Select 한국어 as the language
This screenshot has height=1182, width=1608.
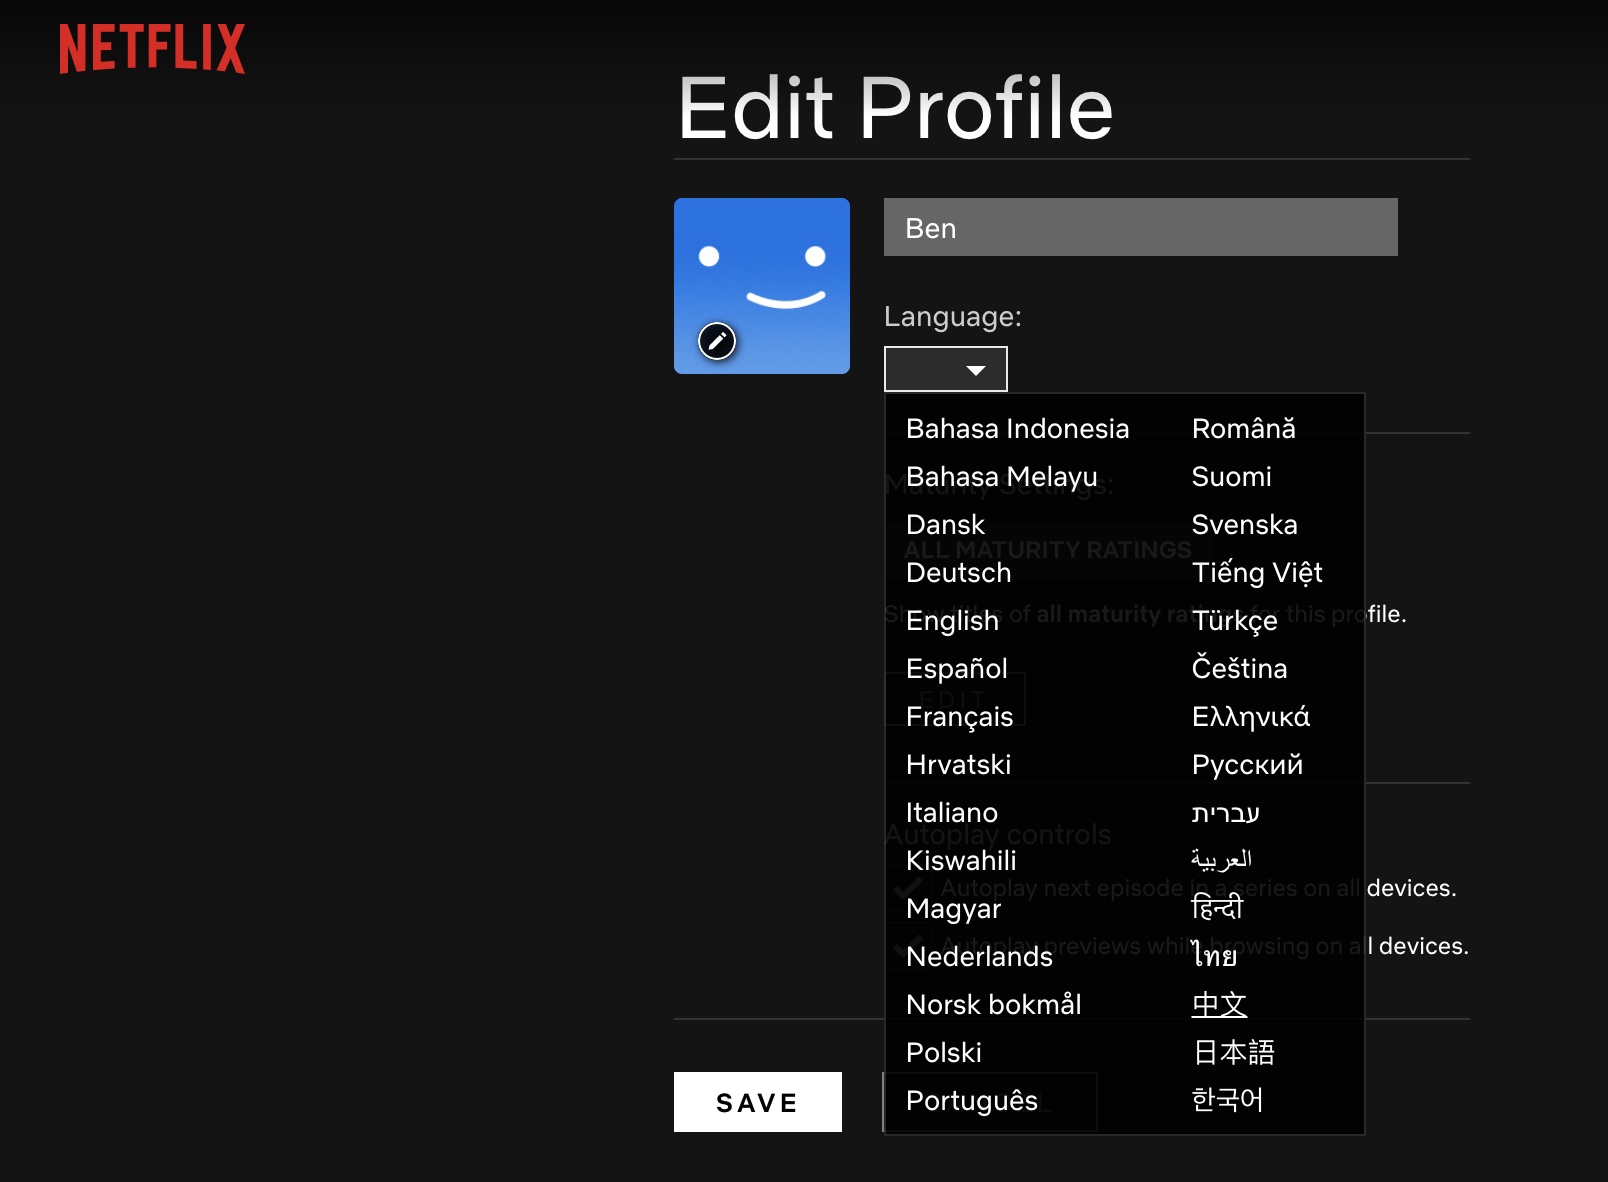(1227, 1100)
